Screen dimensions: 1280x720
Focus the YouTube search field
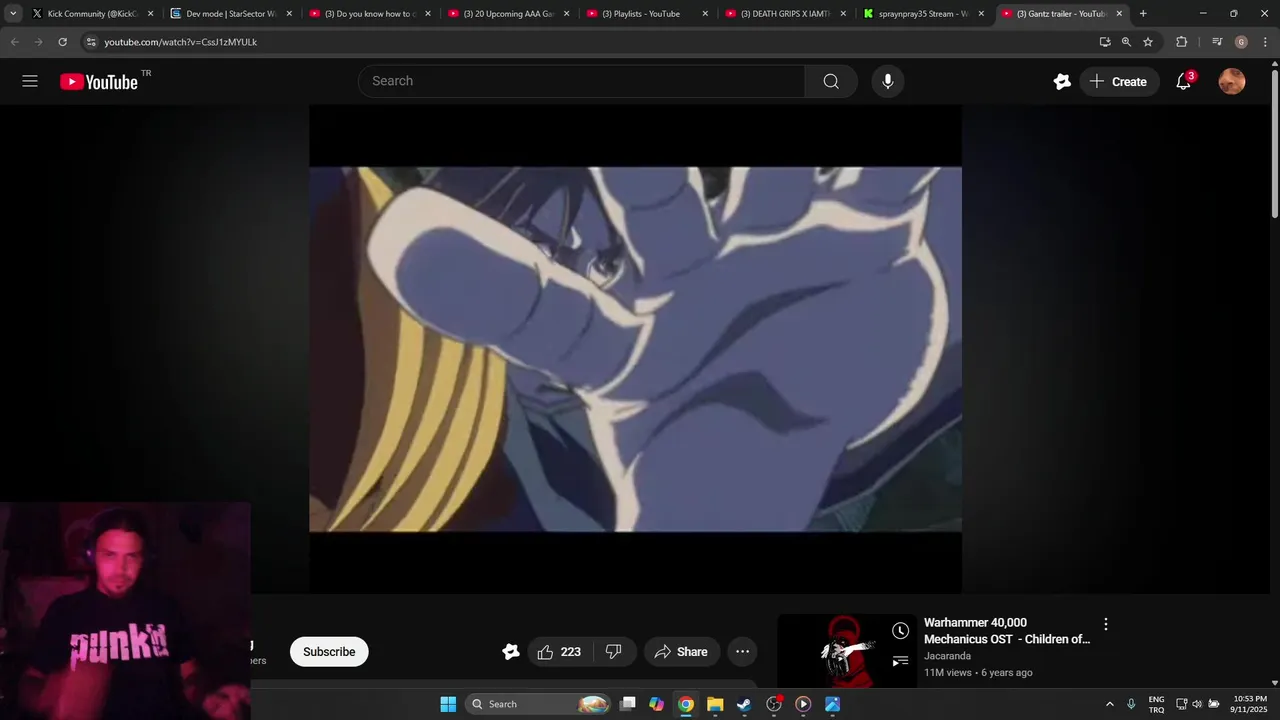point(581,81)
